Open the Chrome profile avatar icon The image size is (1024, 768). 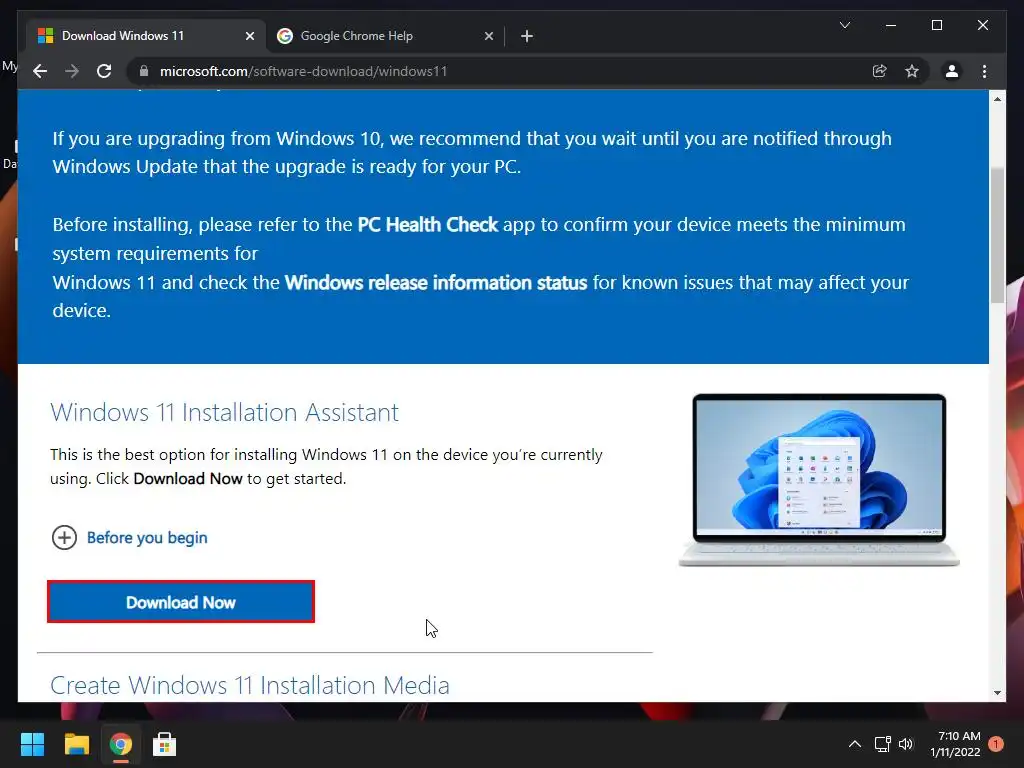tap(952, 71)
